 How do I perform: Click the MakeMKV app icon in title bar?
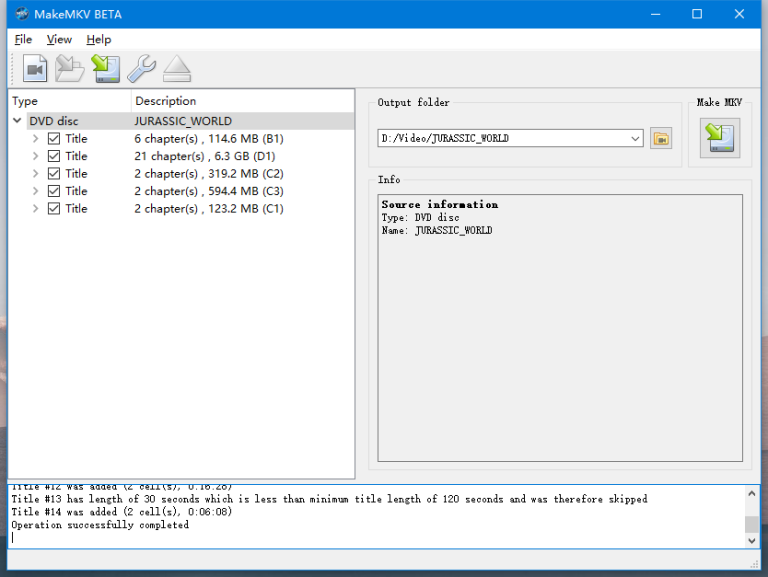click(x=22, y=14)
